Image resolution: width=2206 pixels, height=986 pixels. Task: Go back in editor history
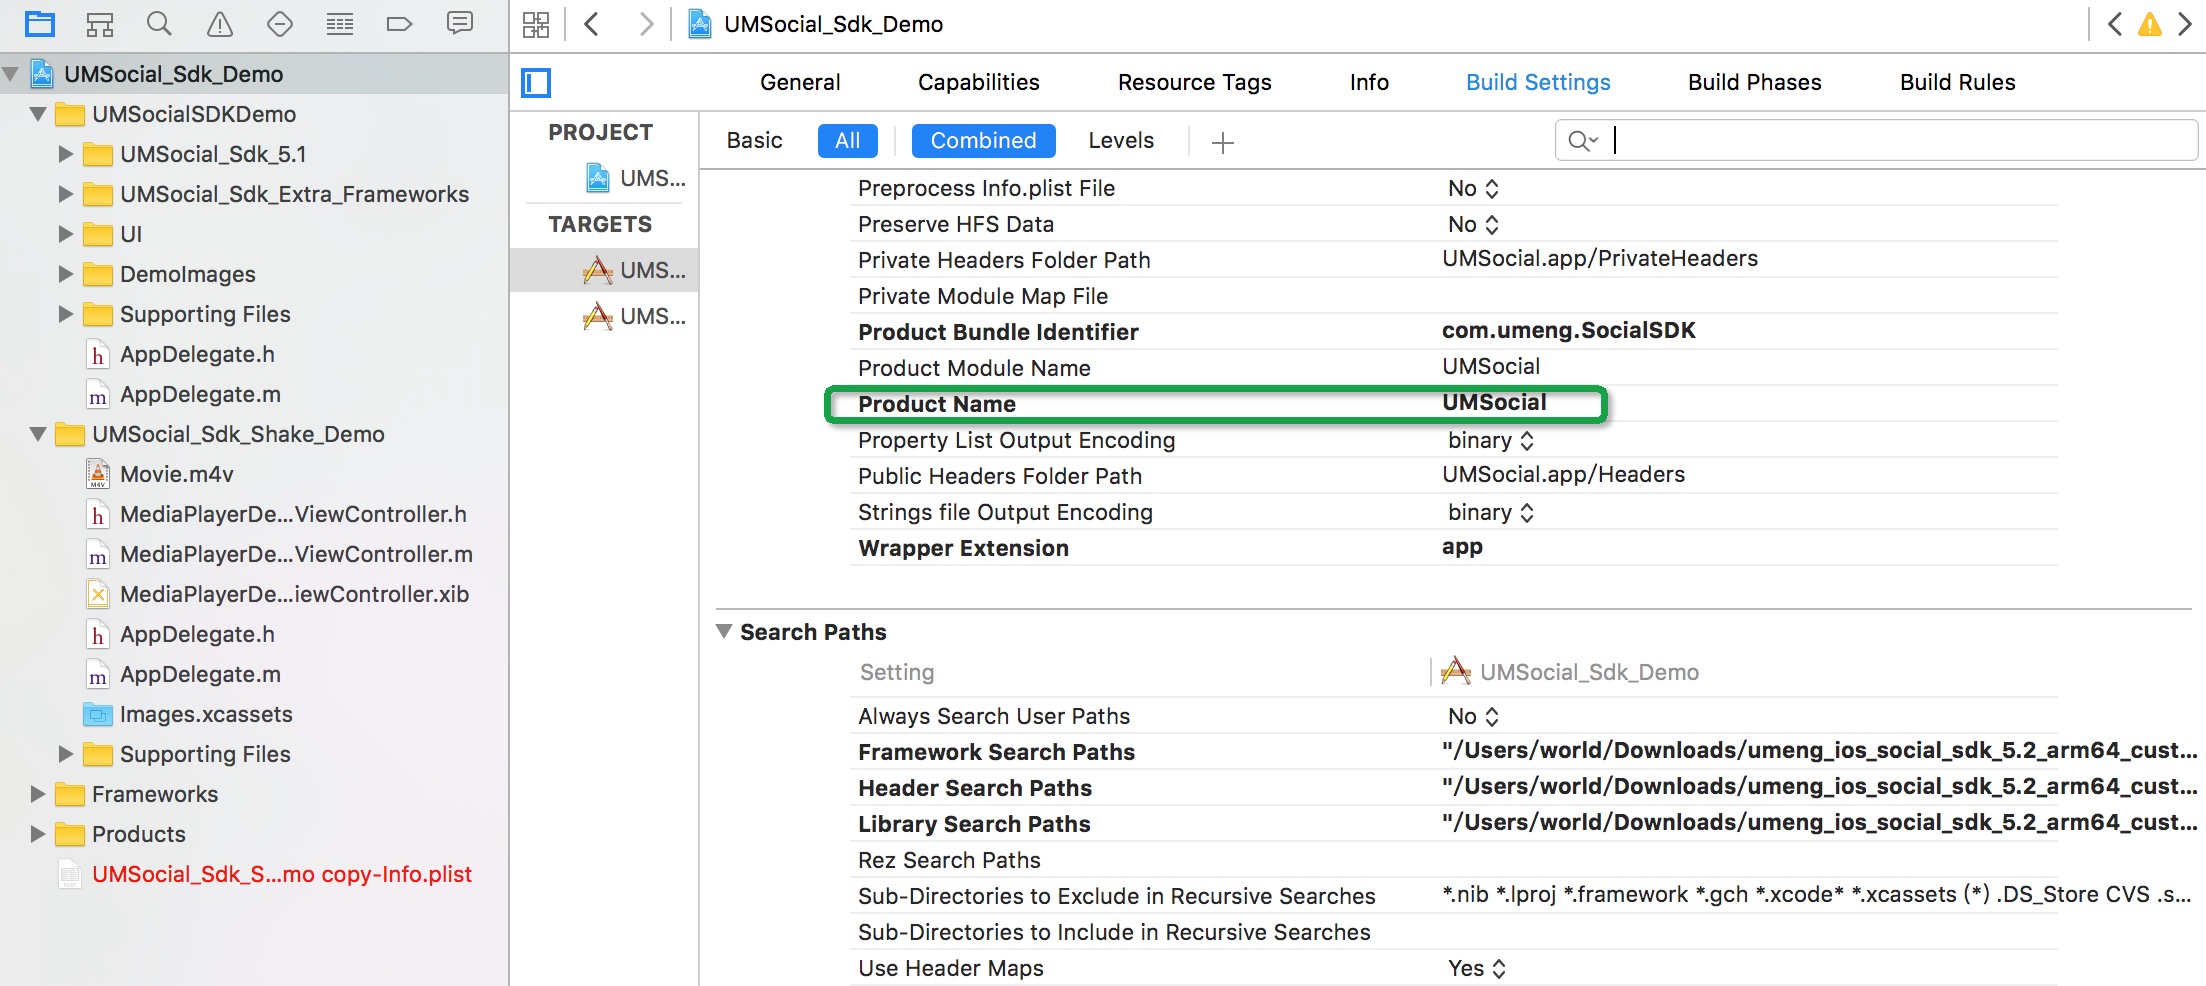point(592,24)
